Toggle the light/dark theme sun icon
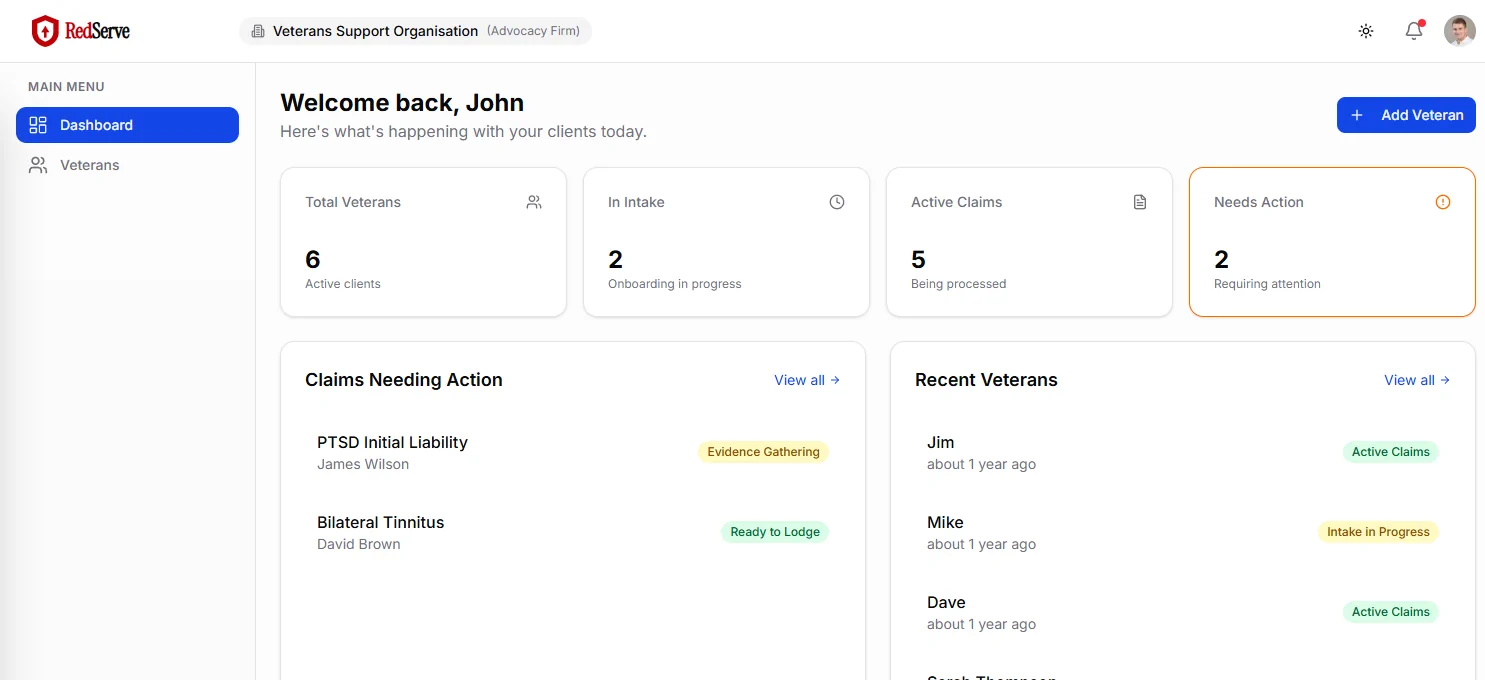 click(x=1366, y=31)
